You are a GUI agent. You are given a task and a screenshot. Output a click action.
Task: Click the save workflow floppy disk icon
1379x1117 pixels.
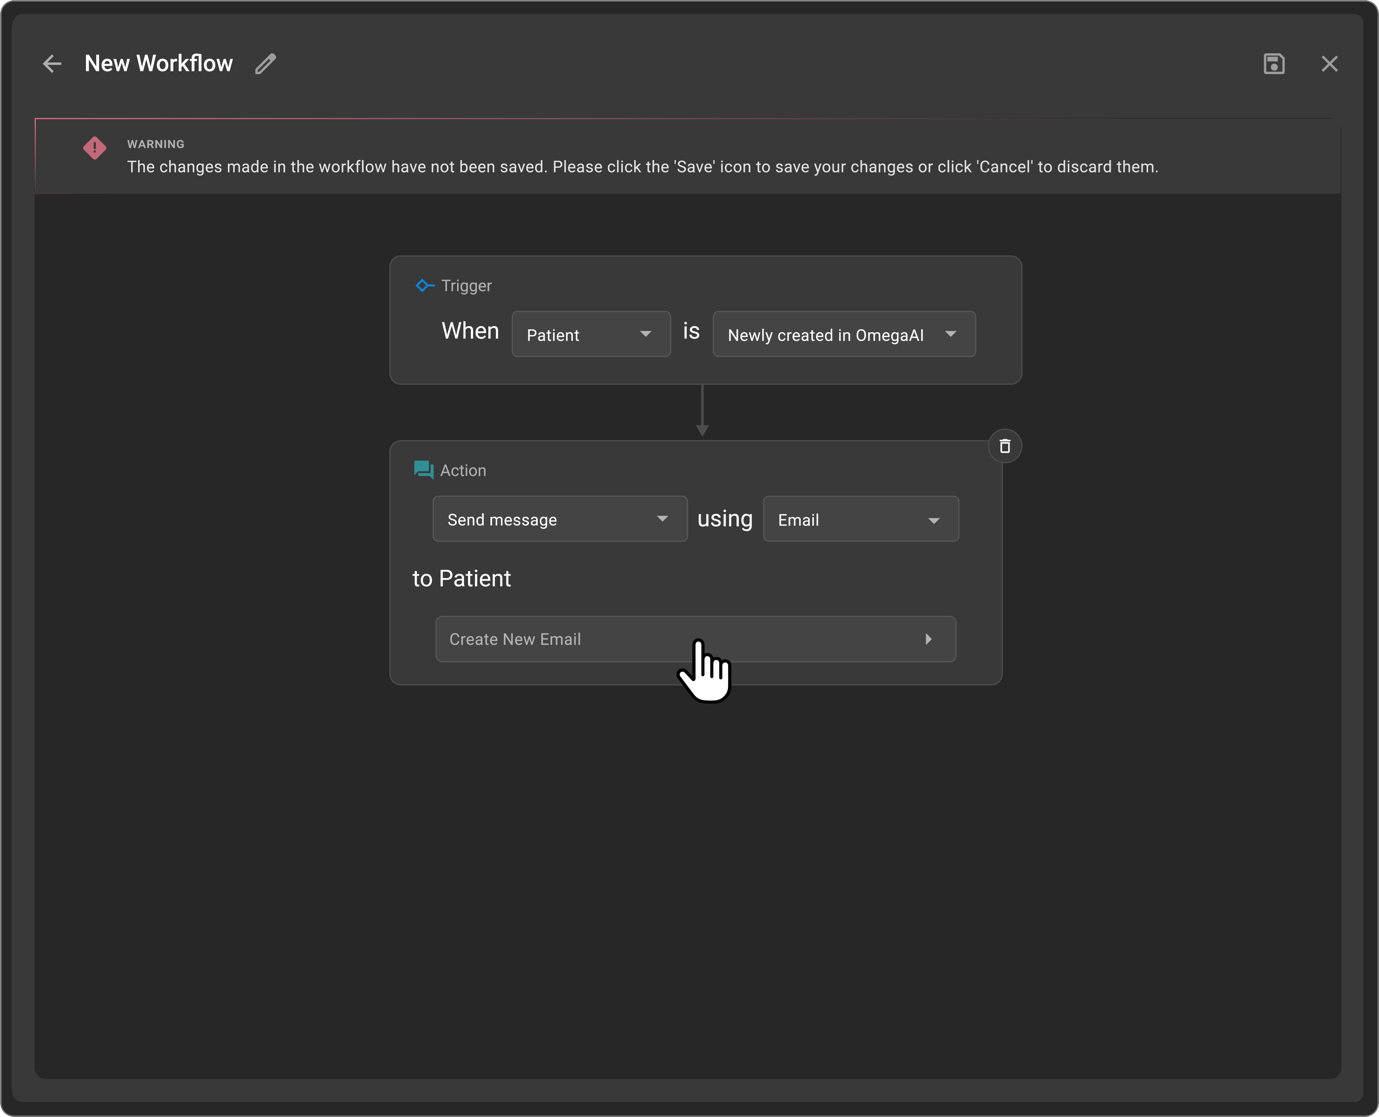coord(1273,63)
